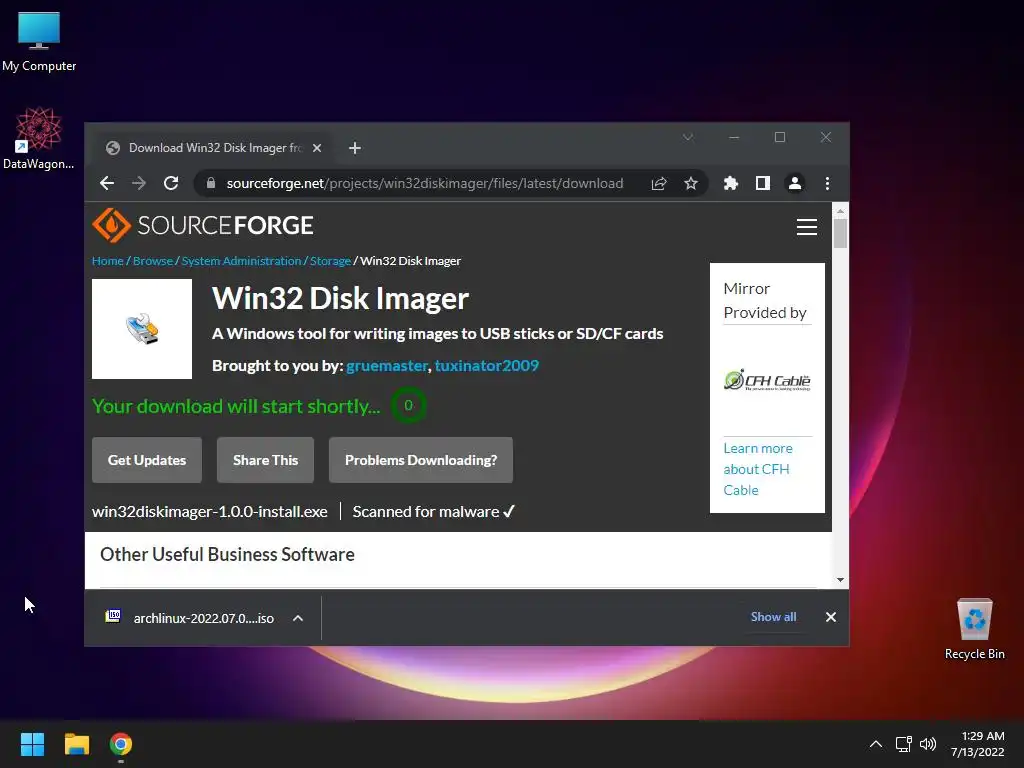Open System Administration breadcrumb link
Image resolution: width=1024 pixels, height=768 pixels.
[241, 261]
